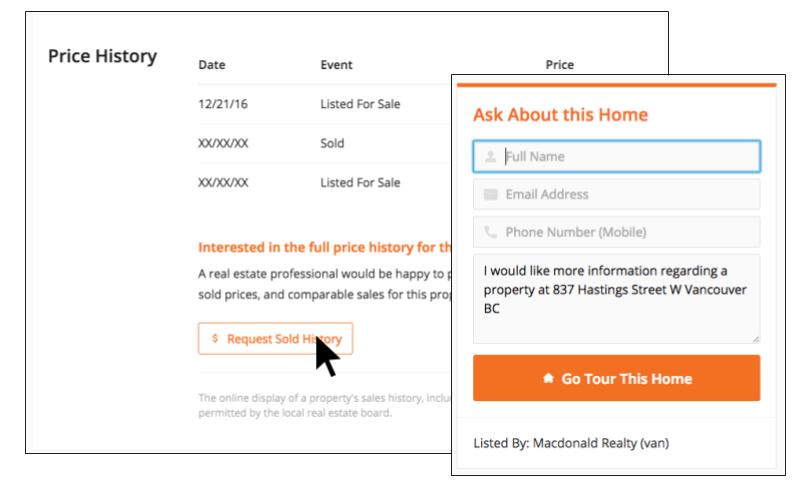798x486 pixels.
Task: Click the Date column header
Action: (x=212, y=65)
